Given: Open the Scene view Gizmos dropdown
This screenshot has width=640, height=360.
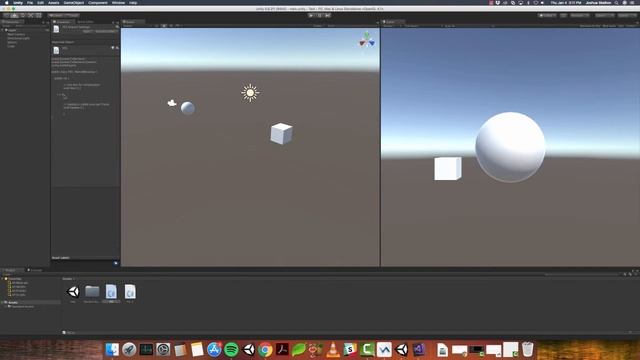Looking at the screenshot, I should pyautogui.click(x=318, y=26).
